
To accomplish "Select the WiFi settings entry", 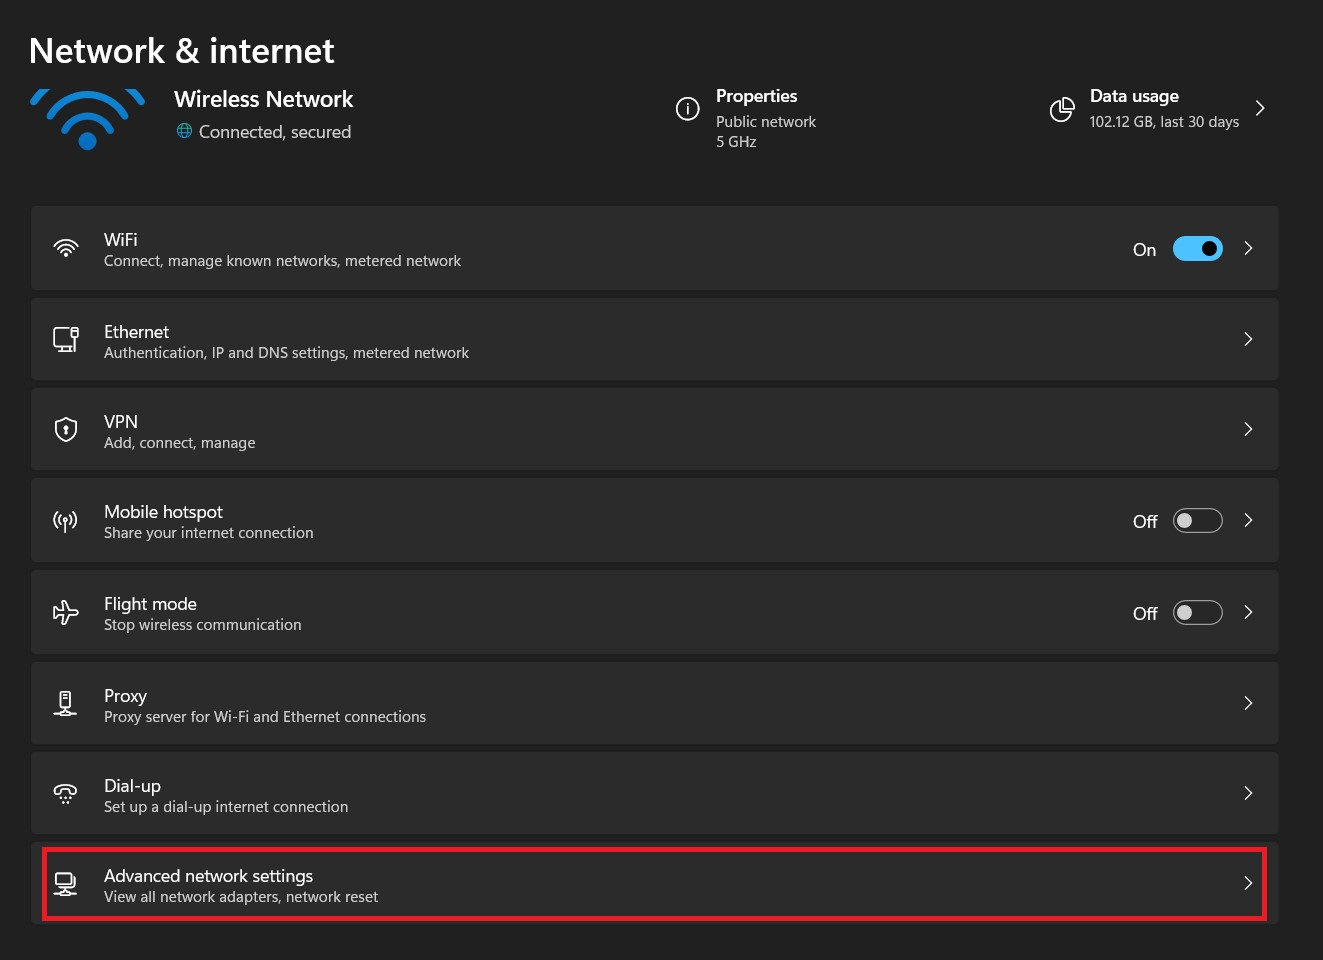I will (655, 248).
